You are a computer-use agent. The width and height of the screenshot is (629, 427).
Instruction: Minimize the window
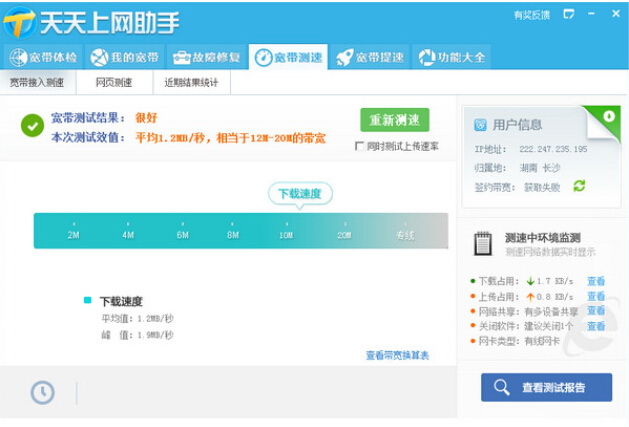click(x=591, y=14)
